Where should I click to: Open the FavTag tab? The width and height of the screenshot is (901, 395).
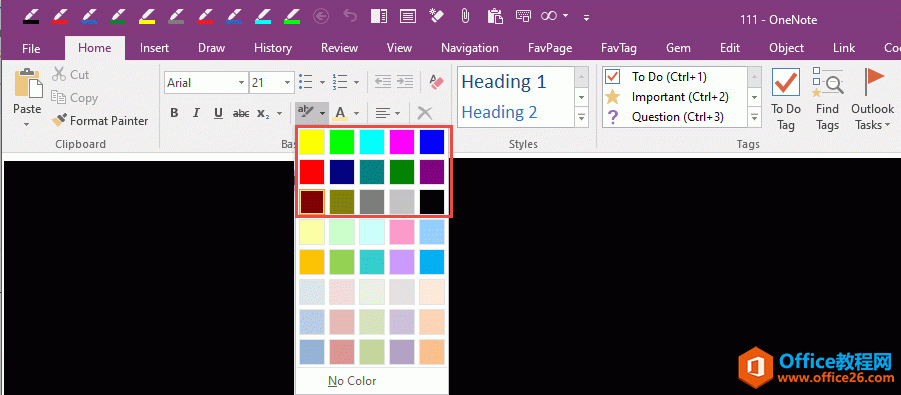click(619, 48)
